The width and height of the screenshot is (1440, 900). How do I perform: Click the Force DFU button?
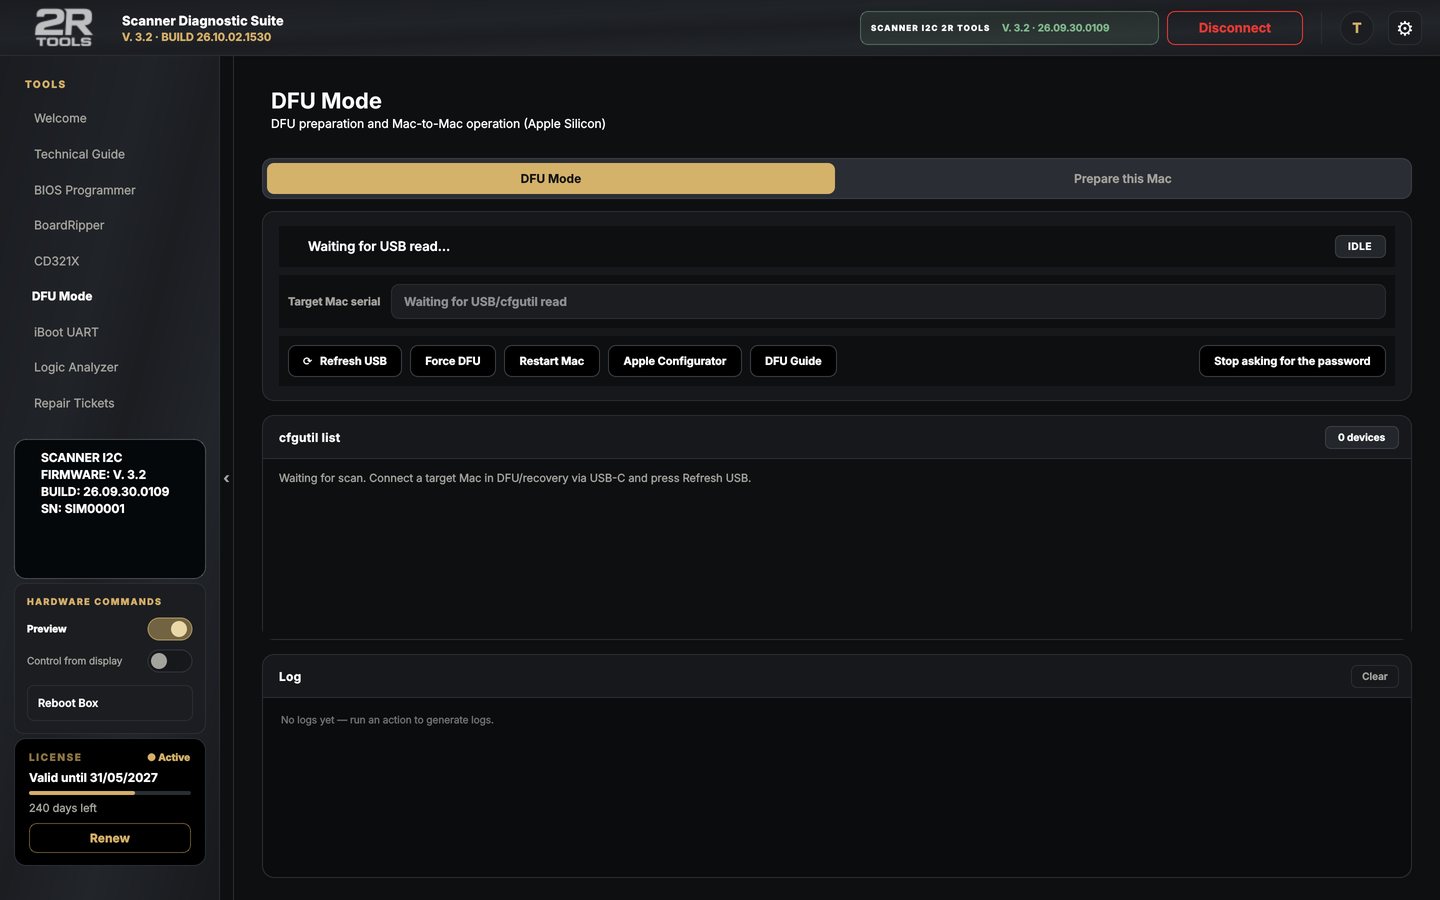click(453, 361)
